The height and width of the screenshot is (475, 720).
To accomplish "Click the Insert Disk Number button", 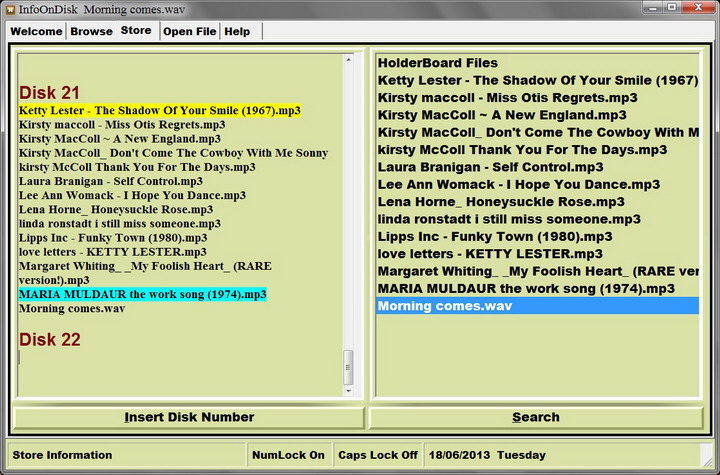I will tap(189, 417).
